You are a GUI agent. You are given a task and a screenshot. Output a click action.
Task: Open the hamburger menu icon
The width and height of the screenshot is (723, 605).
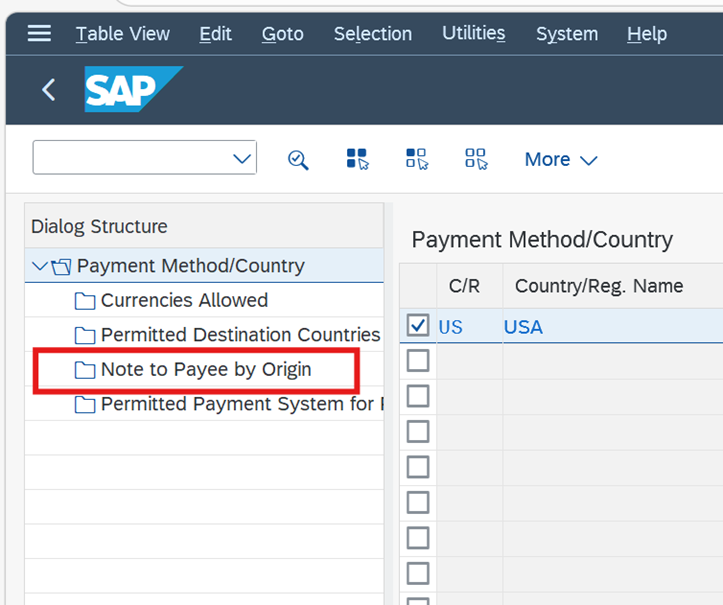pos(39,33)
